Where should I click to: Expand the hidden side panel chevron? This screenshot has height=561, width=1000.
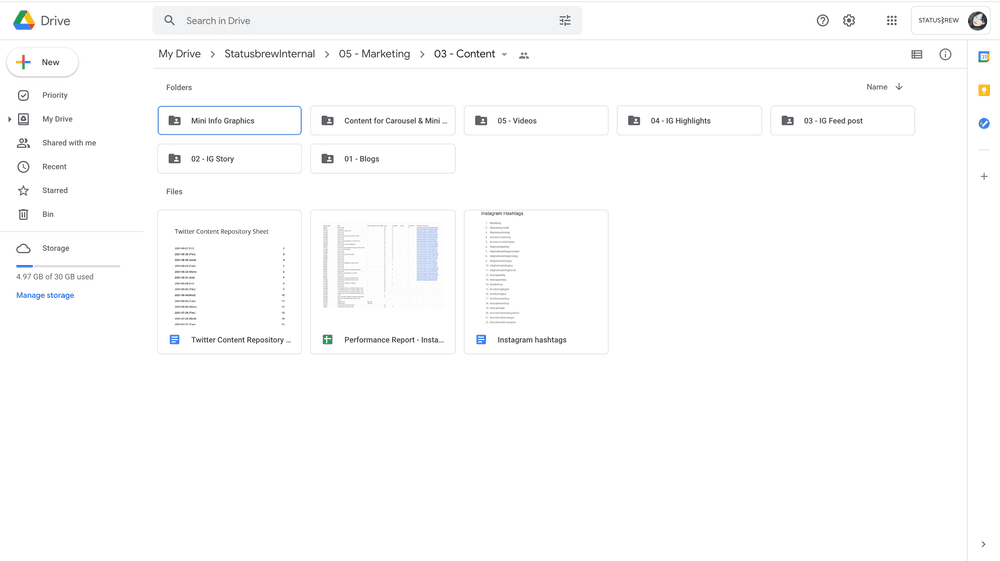click(983, 544)
